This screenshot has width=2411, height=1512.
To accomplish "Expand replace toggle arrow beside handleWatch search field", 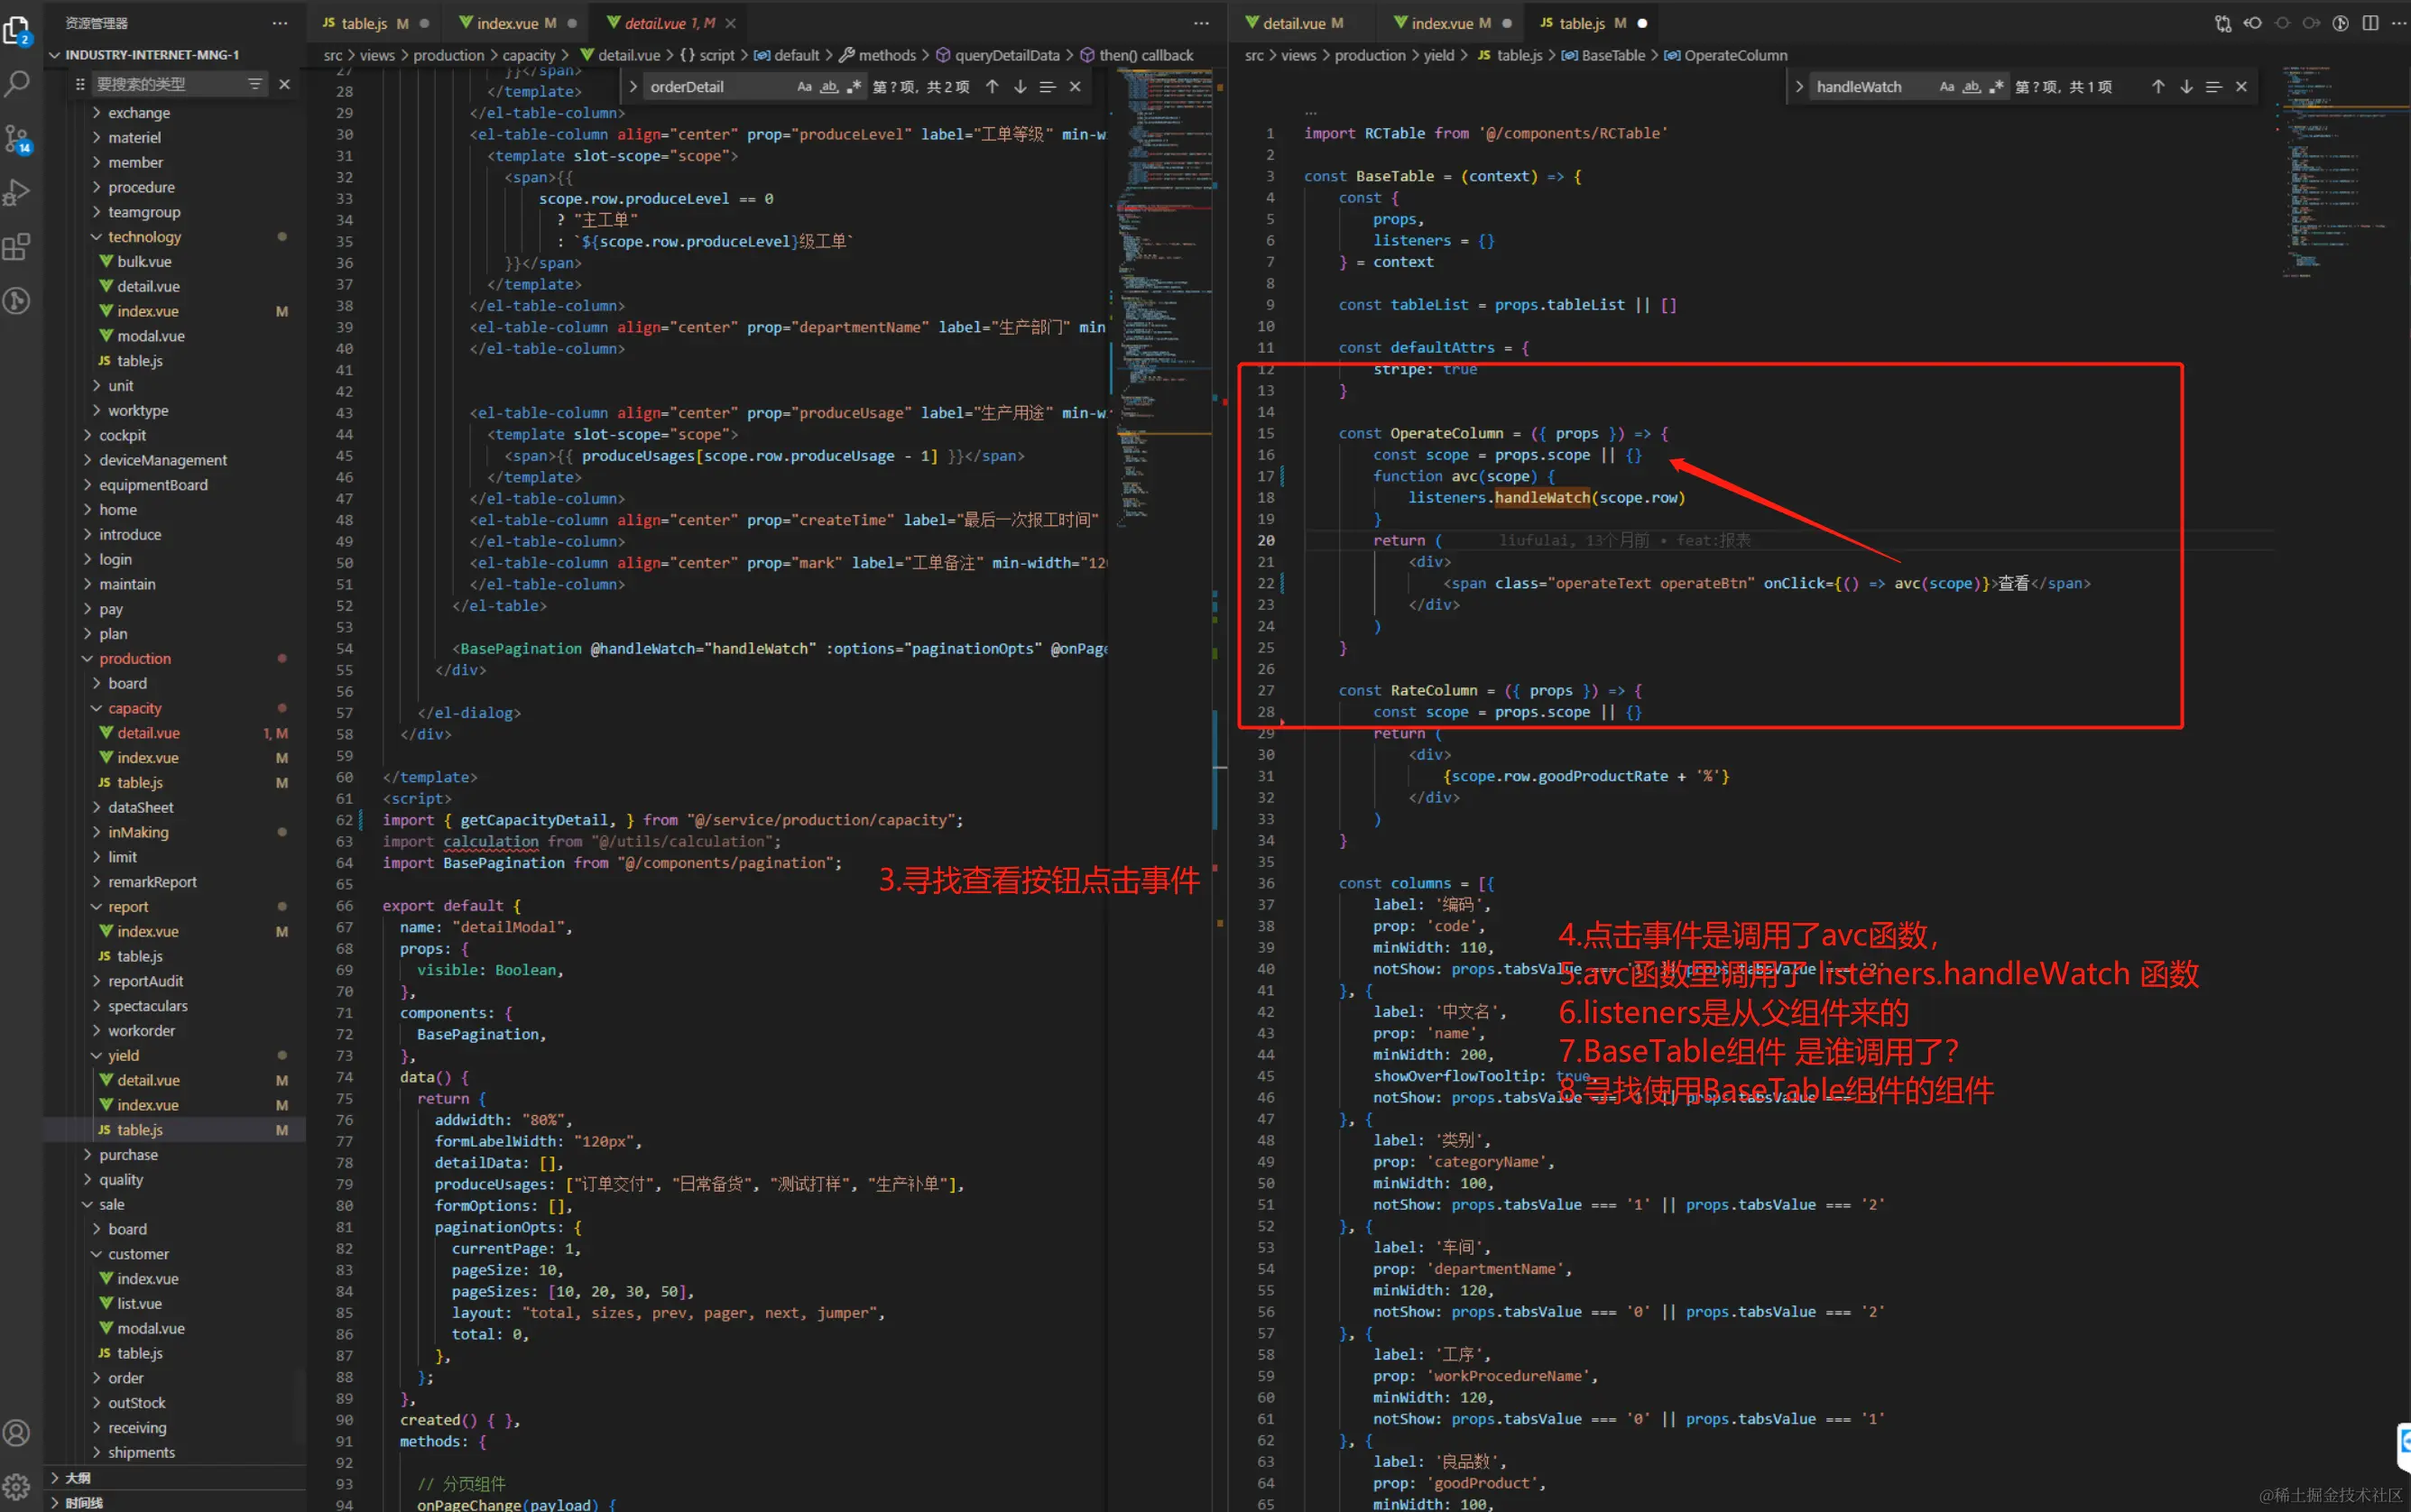I will 1799,87.
